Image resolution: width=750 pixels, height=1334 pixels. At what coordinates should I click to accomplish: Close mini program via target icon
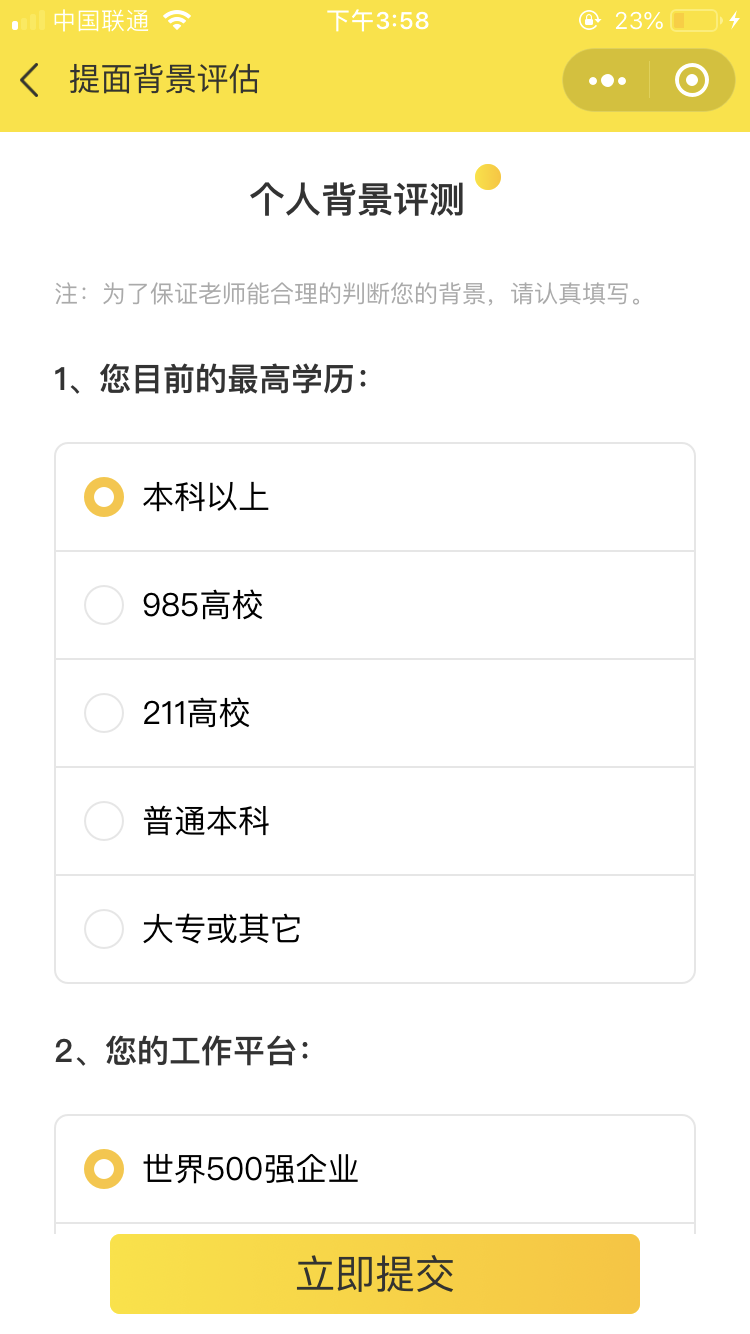coord(692,80)
